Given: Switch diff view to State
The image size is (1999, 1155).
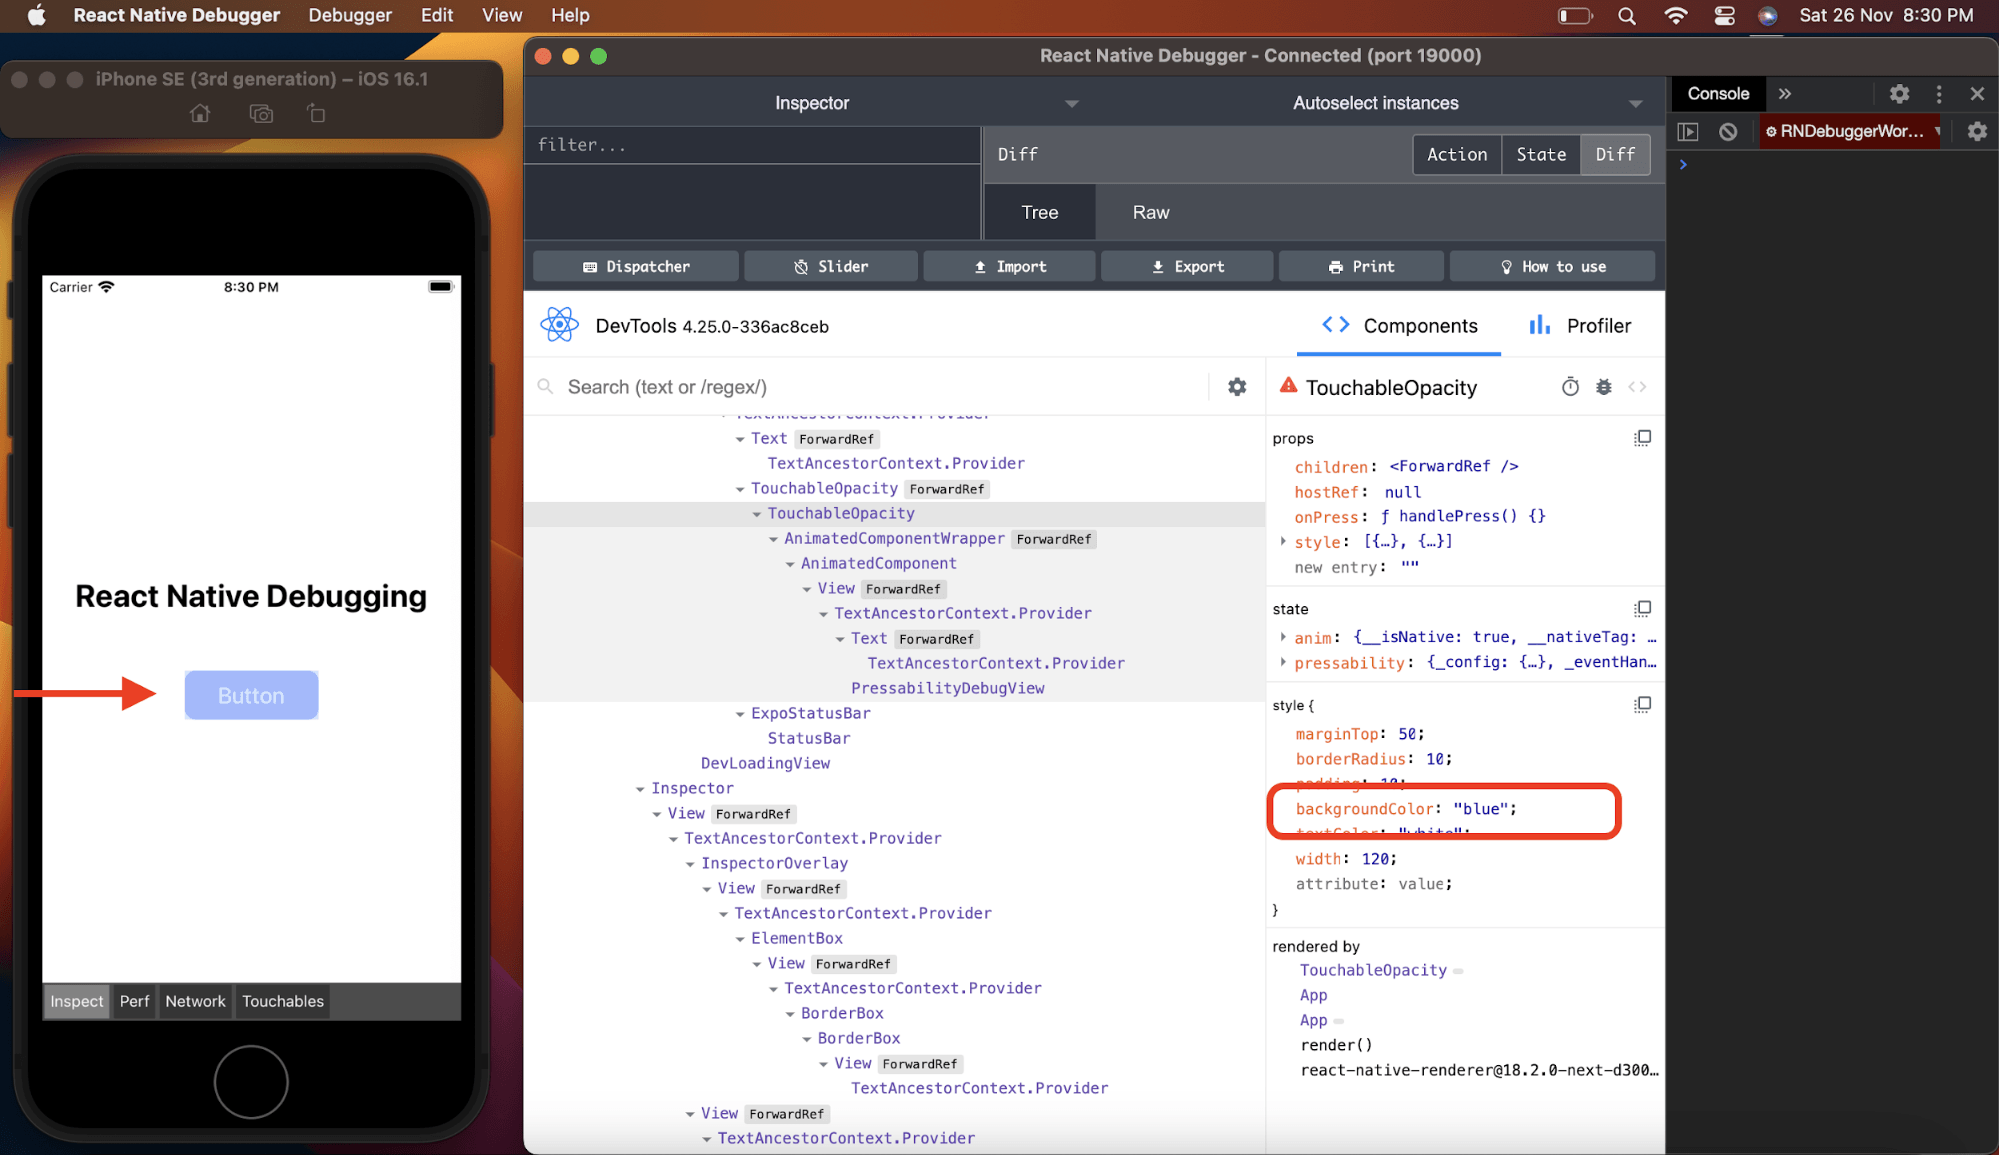Looking at the screenshot, I should point(1541,154).
